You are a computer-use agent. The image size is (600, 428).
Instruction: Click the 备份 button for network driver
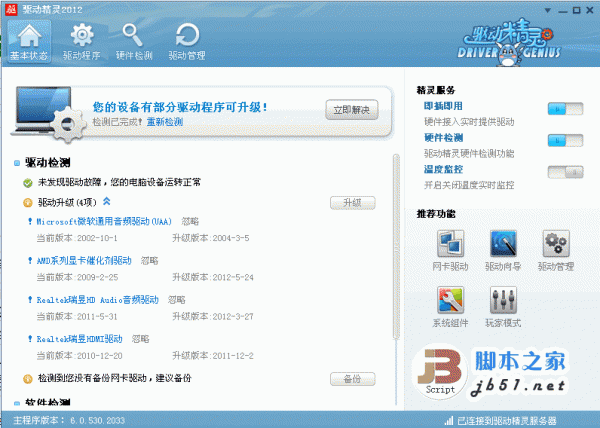click(352, 379)
